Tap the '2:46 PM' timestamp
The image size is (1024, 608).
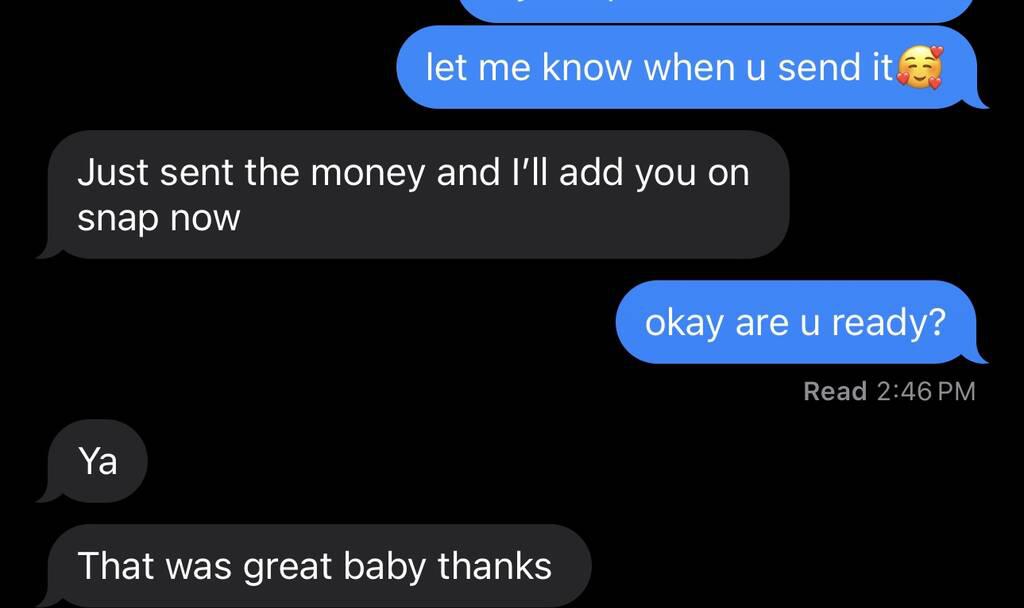(x=926, y=391)
